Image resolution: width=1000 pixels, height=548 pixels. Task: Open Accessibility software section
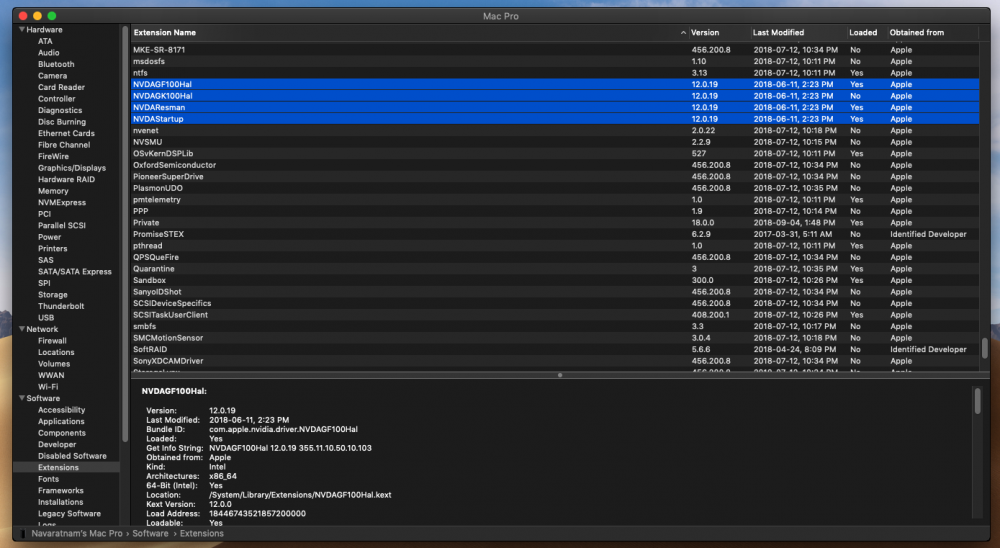[x=61, y=410]
